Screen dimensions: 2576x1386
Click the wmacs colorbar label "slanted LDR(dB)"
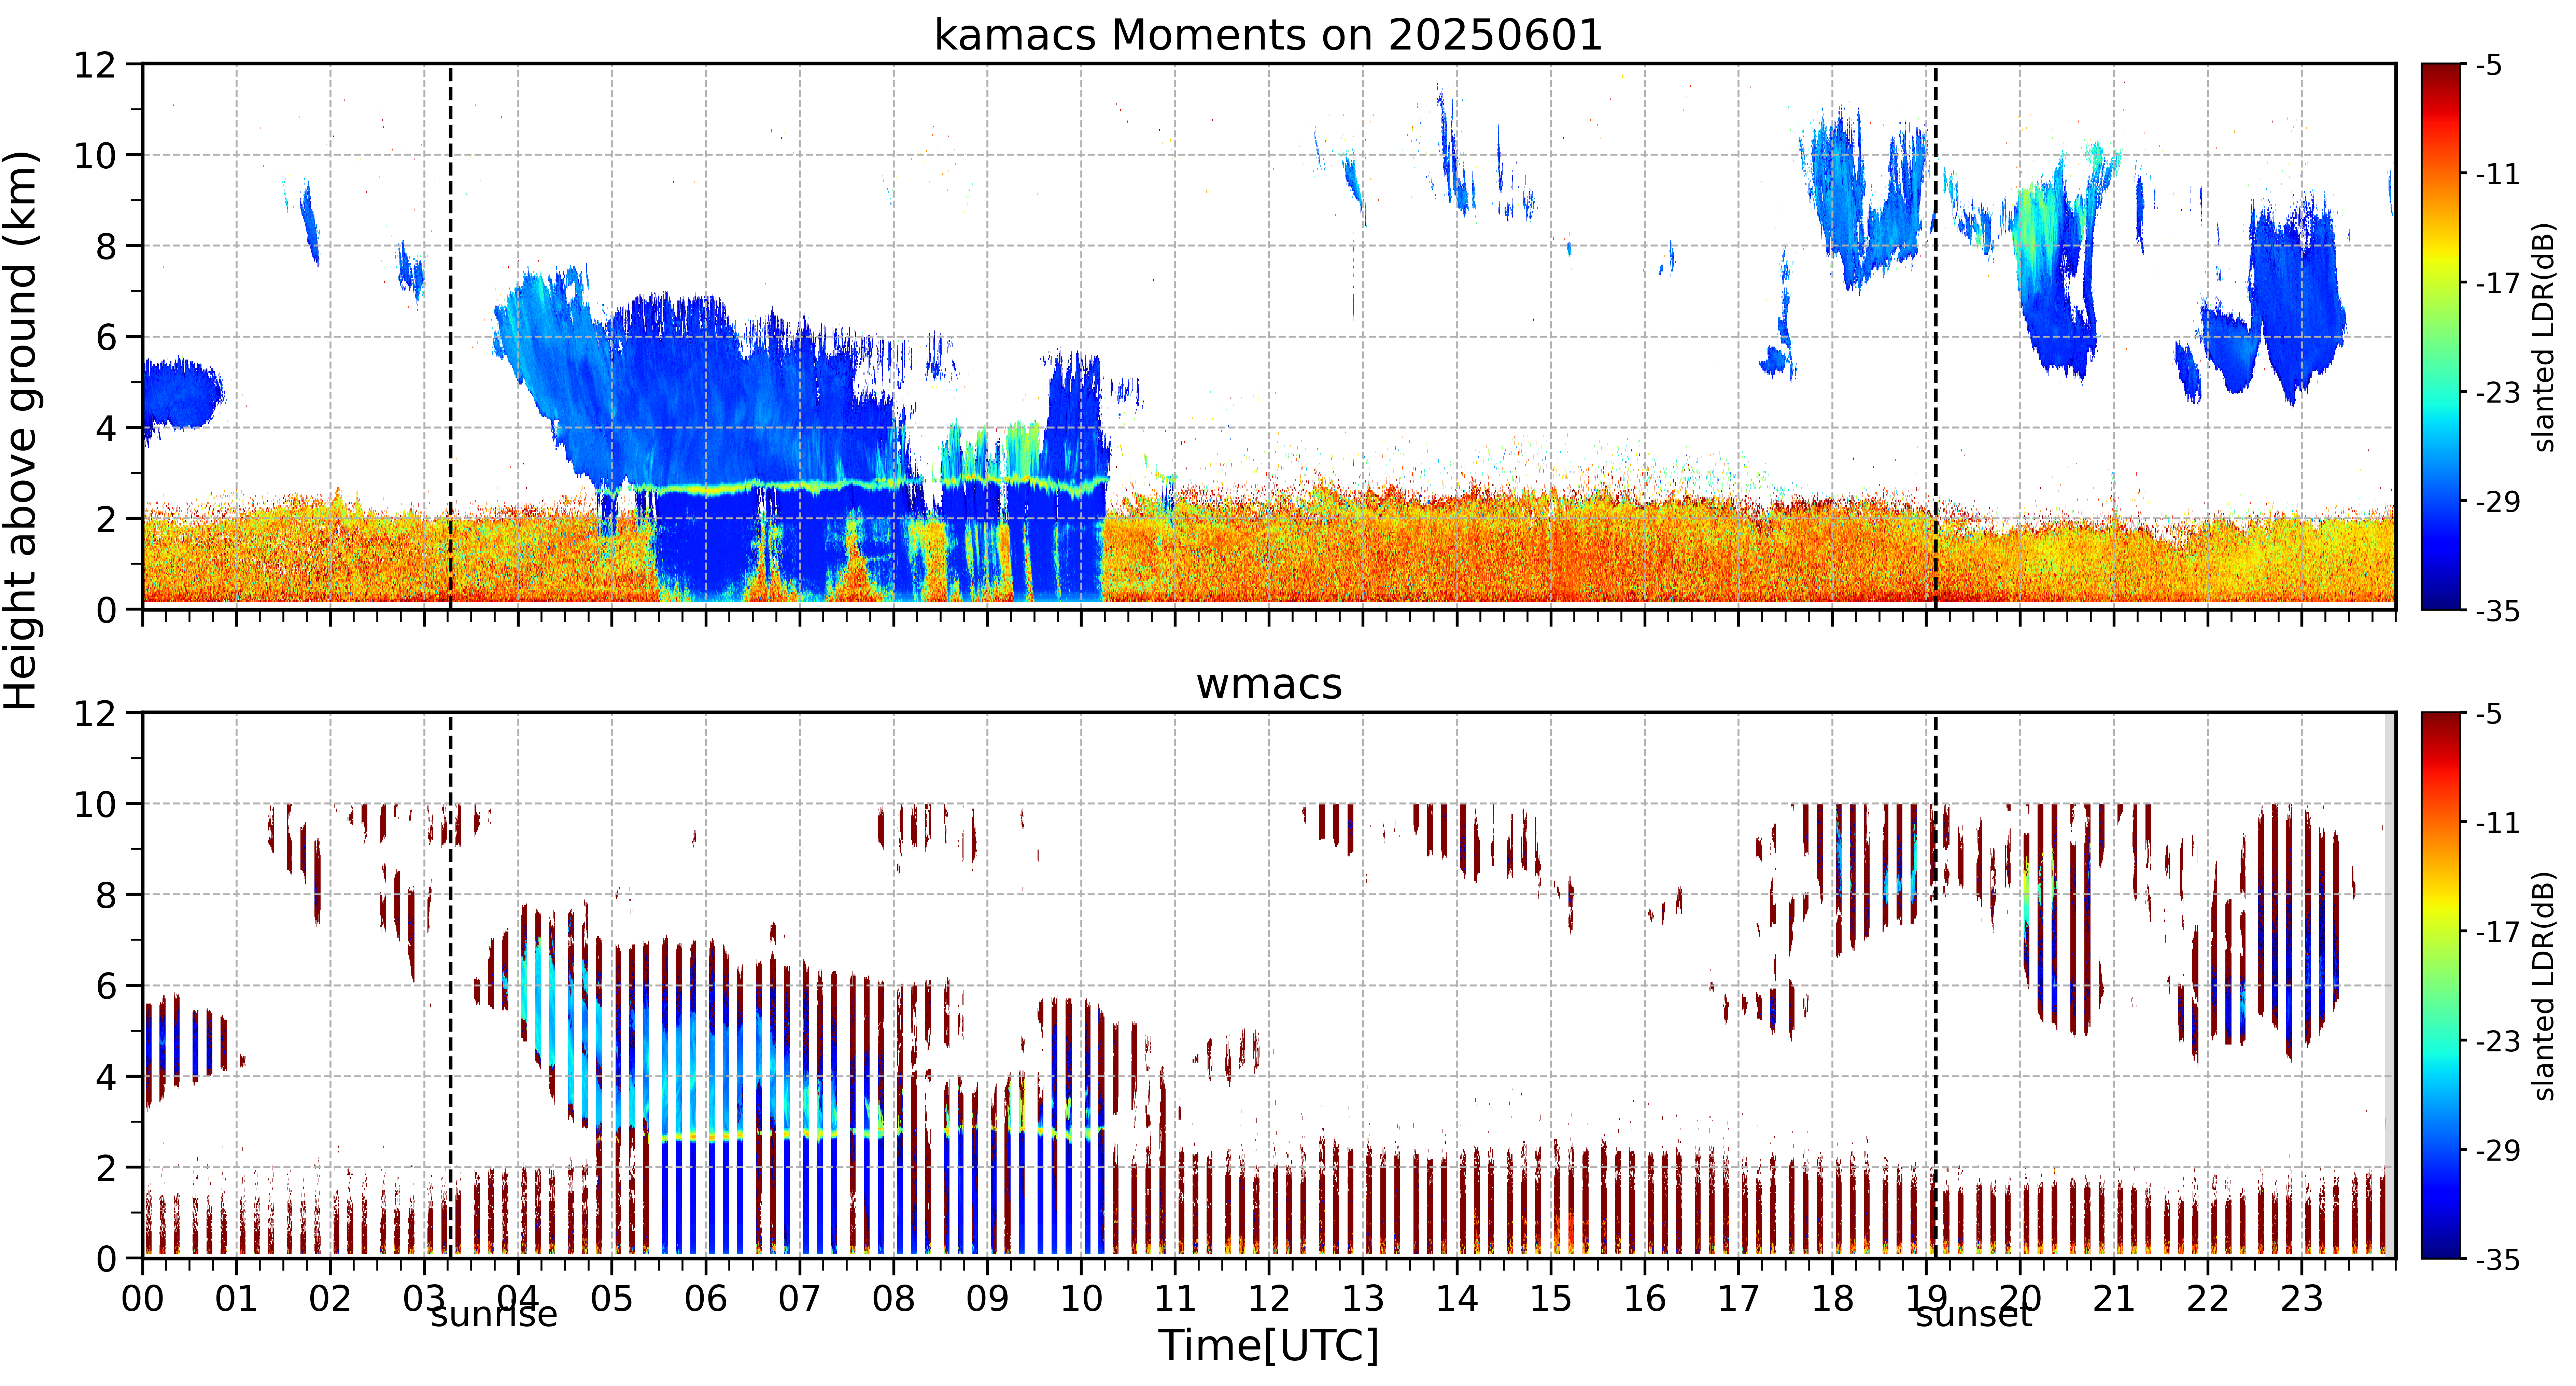click(x=2544, y=986)
